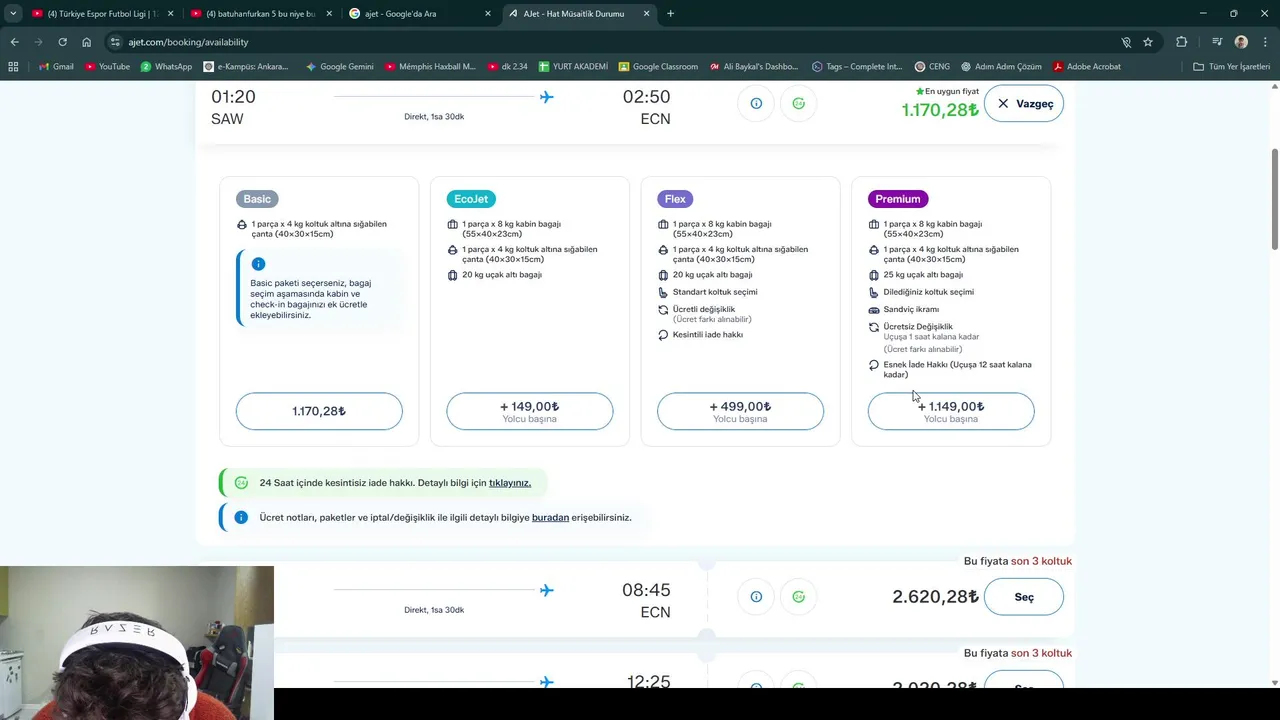This screenshot has width=1280, height=720.
Task: Open the Google Classroom bookmark
Action: coord(658,67)
